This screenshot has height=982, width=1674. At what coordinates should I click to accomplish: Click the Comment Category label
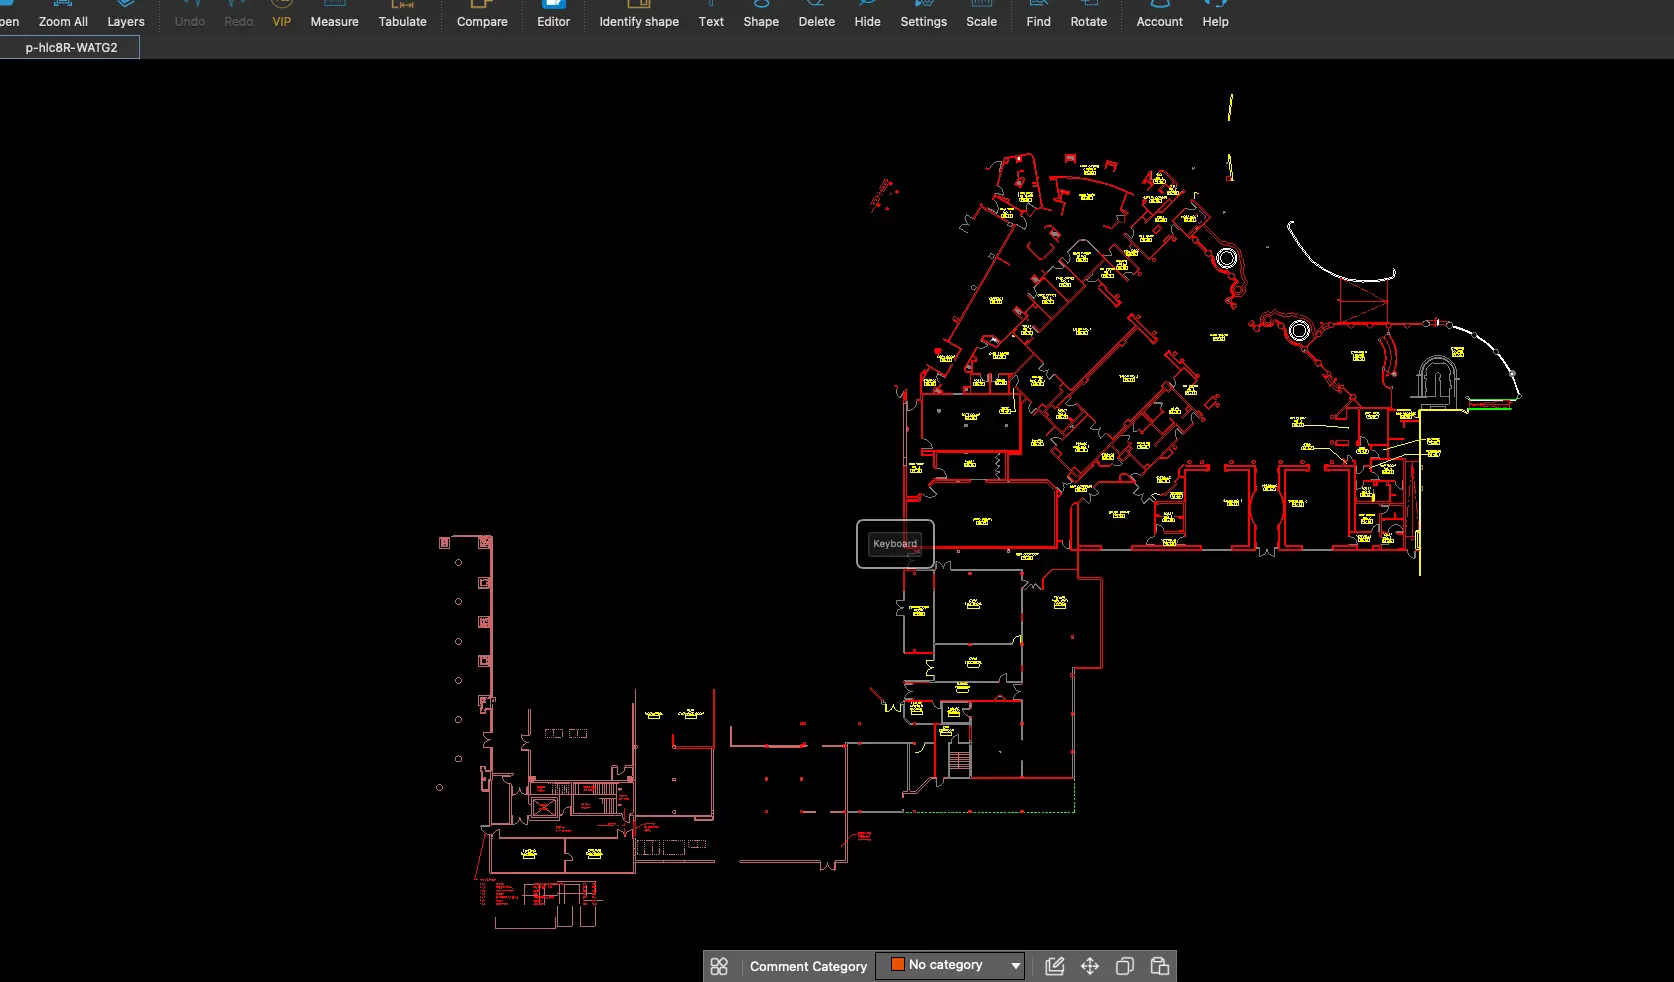click(808, 966)
